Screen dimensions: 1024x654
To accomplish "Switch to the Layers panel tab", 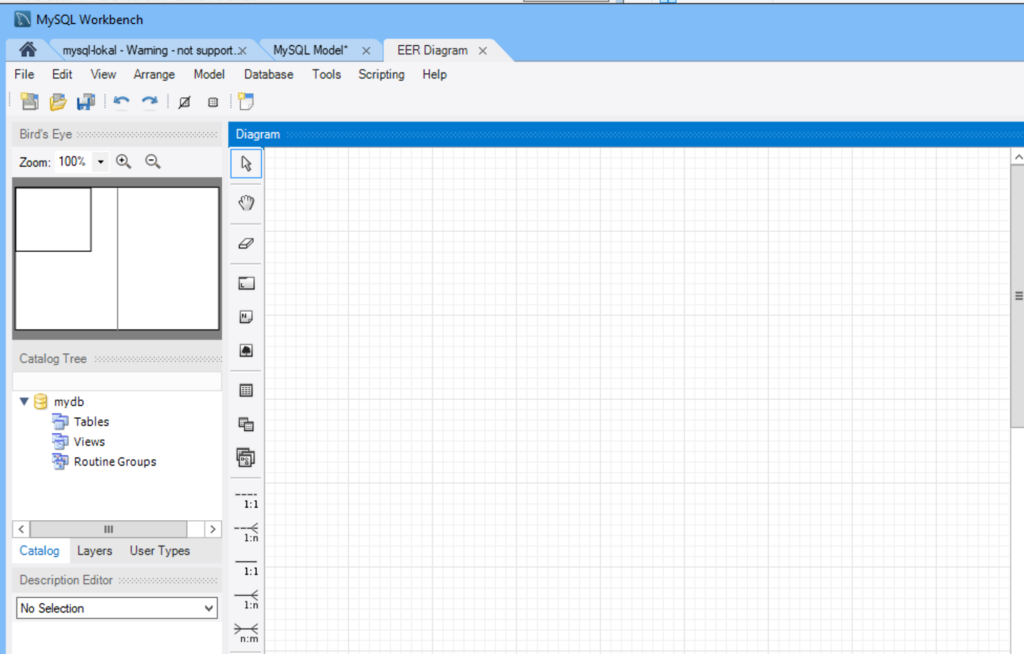I will tap(95, 551).
